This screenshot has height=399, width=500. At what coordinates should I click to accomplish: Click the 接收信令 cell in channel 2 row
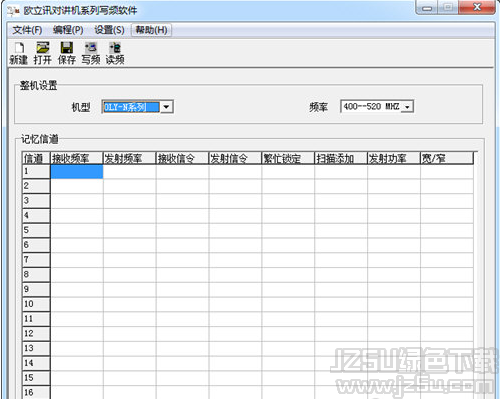182,186
